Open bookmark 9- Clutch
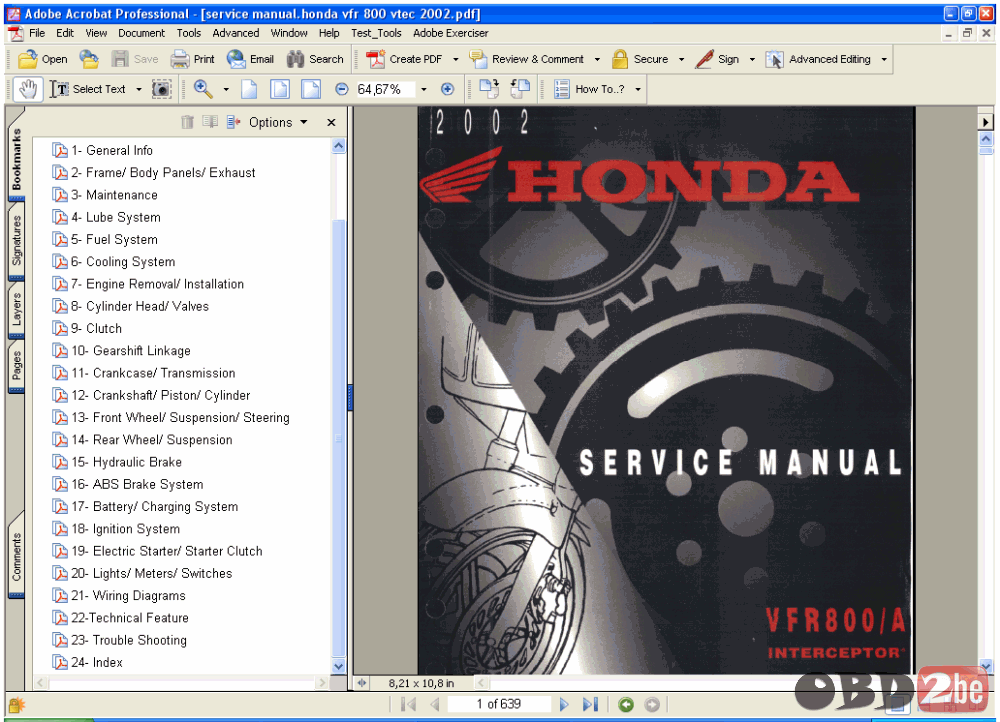 tap(96, 328)
